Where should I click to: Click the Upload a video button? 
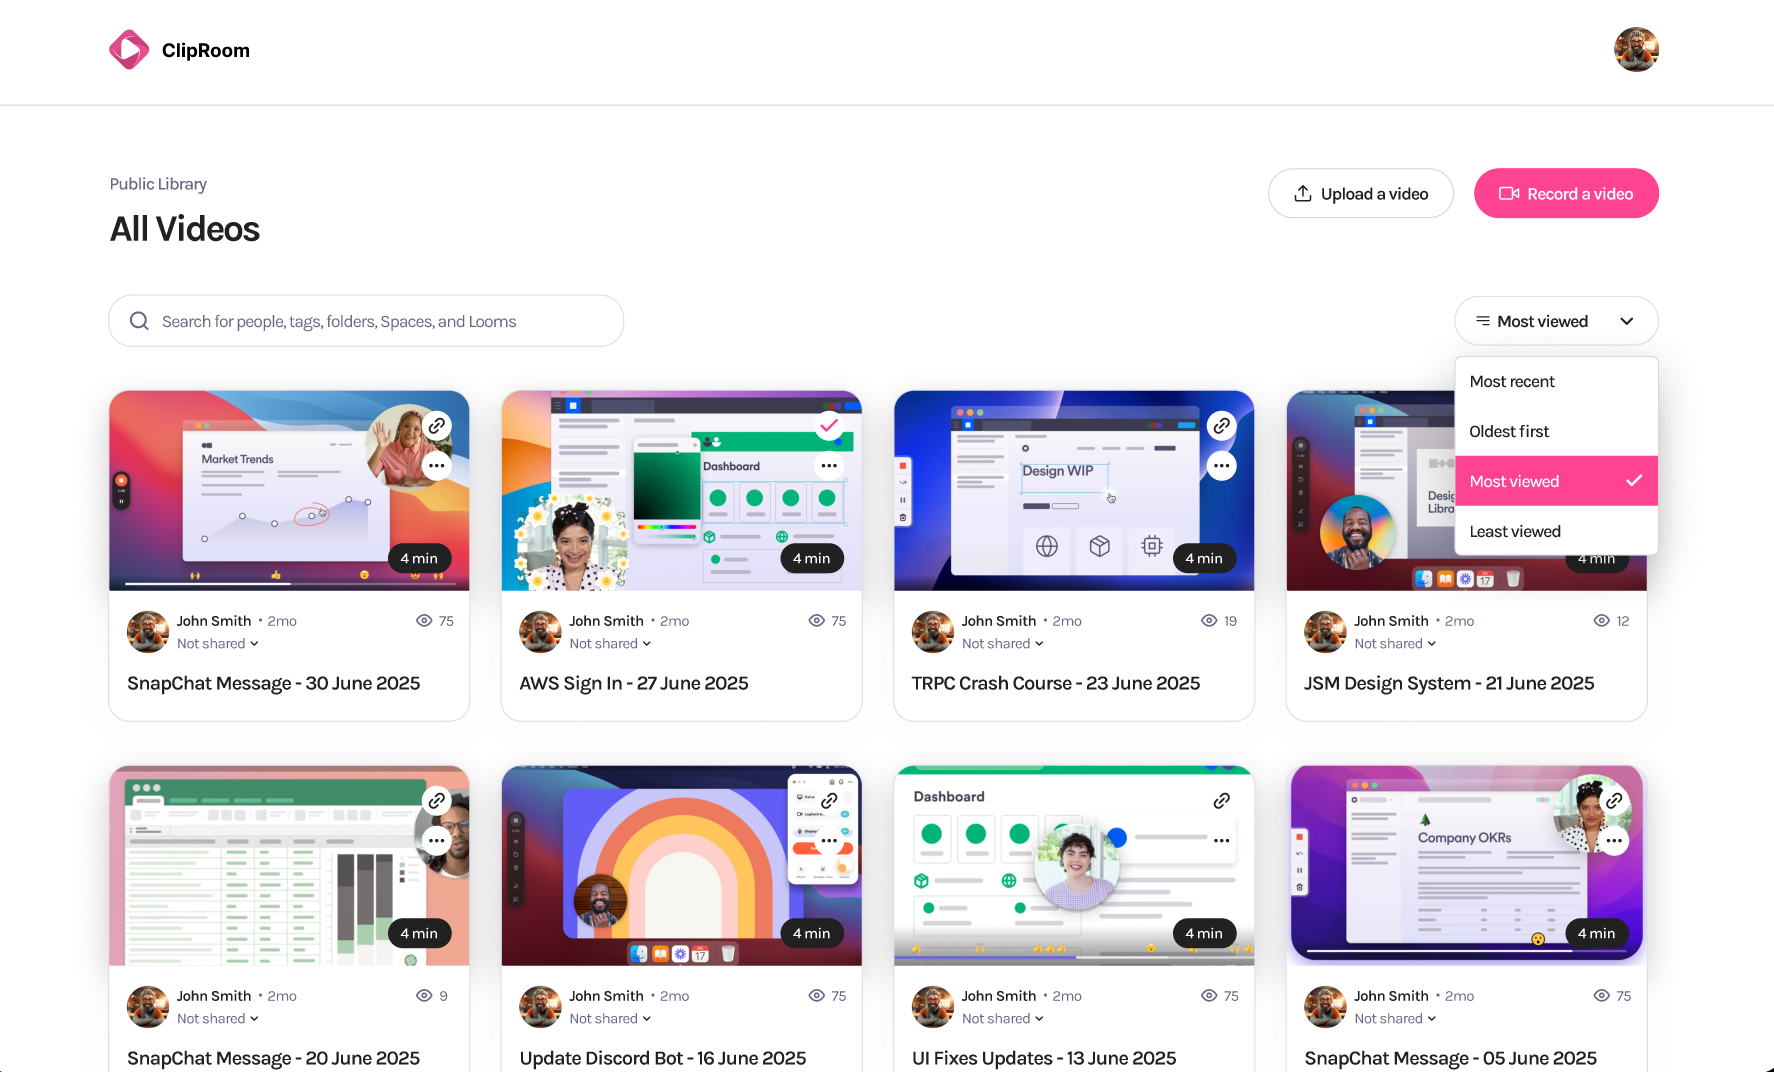point(1360,194)
